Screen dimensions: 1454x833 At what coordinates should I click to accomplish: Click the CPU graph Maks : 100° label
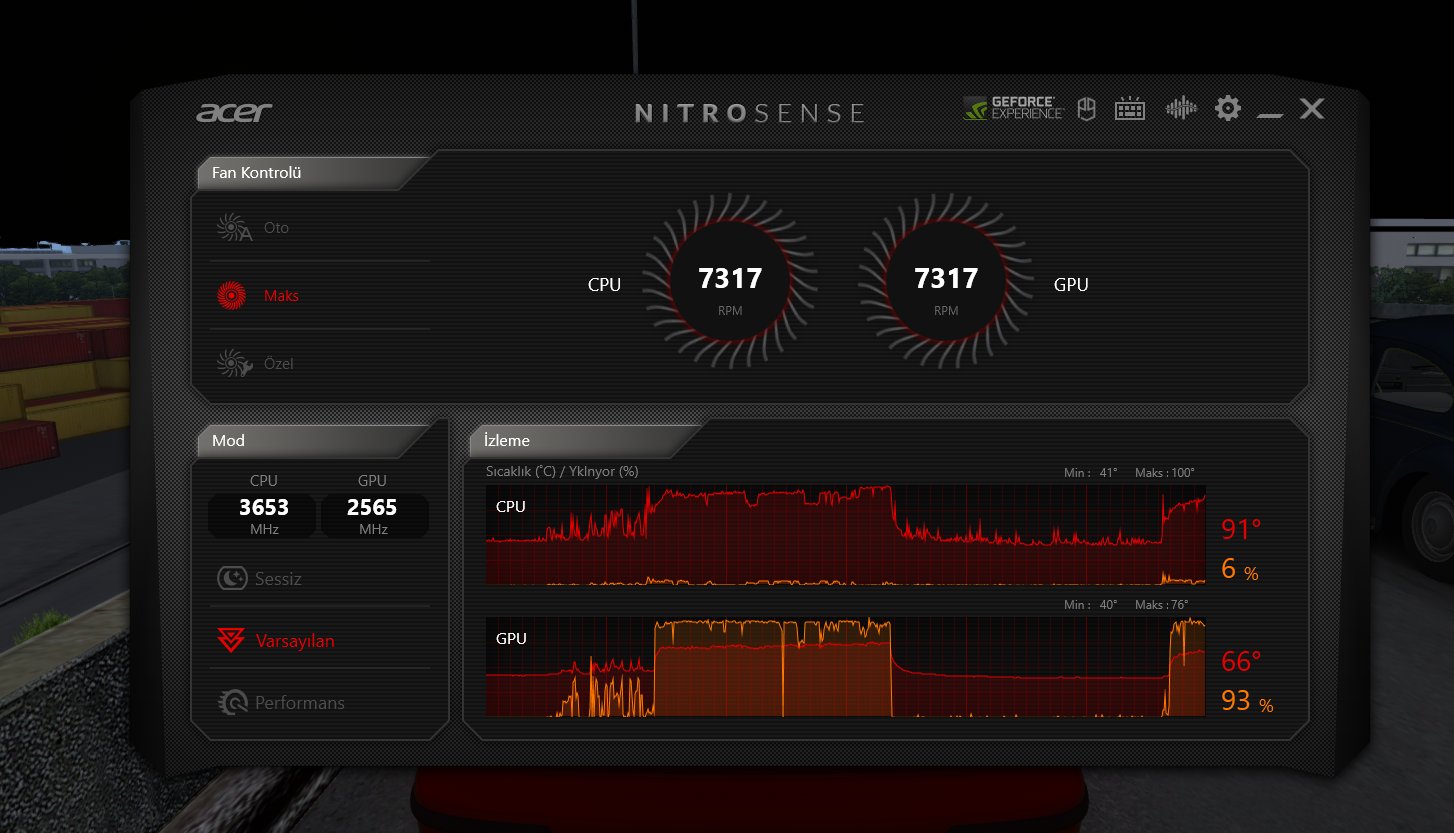tap(1165, 473)
